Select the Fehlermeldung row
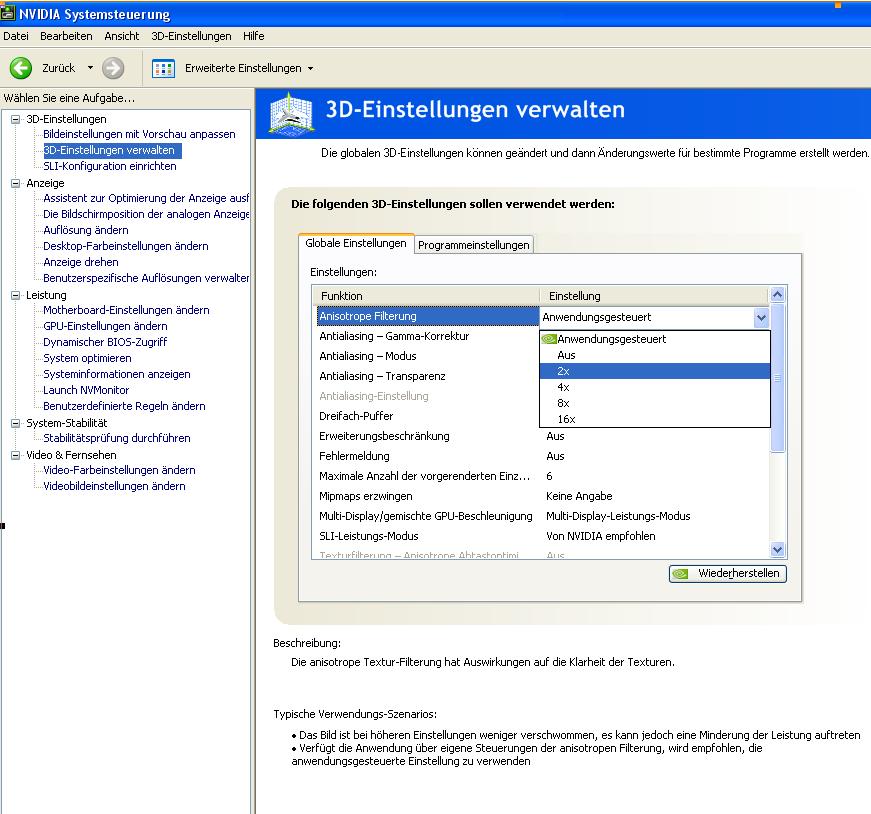The width and height of the screenshot is (871, 814). [542, 456]
